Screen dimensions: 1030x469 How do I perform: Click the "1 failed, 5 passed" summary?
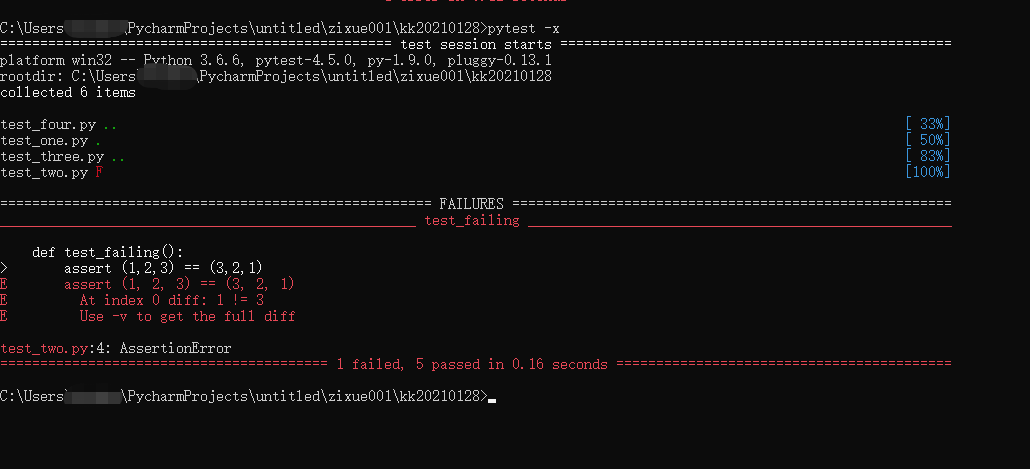coord(471,365)
